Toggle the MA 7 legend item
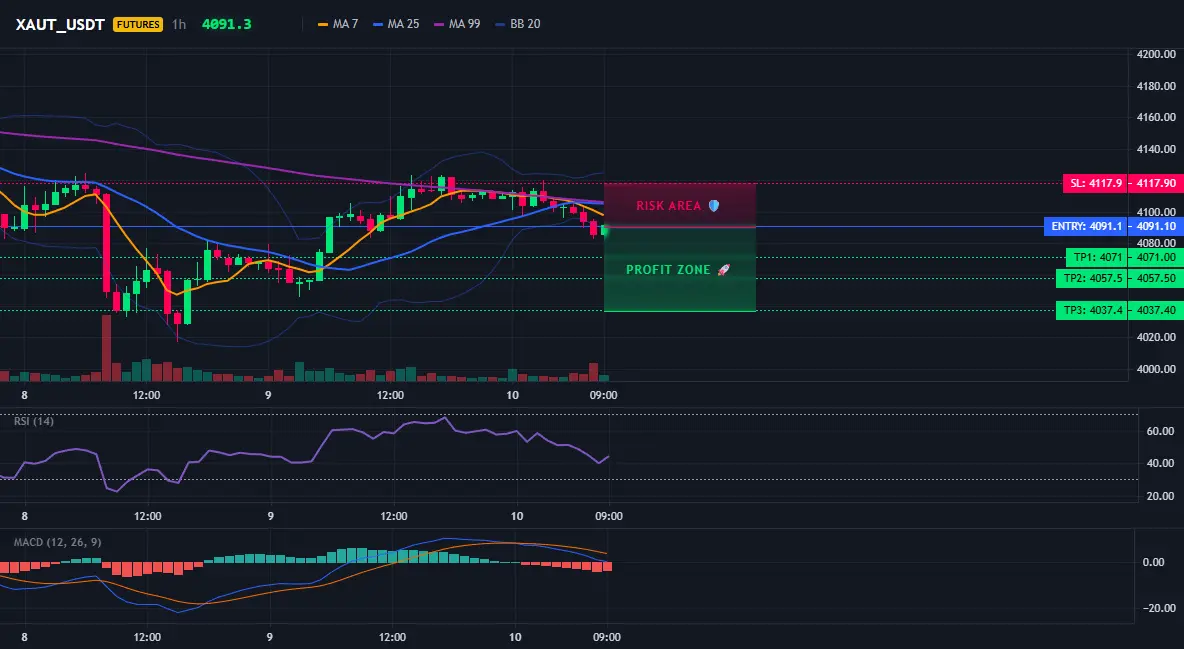The height and width of the screenshot is (649, 1184). tap(338, 24)
